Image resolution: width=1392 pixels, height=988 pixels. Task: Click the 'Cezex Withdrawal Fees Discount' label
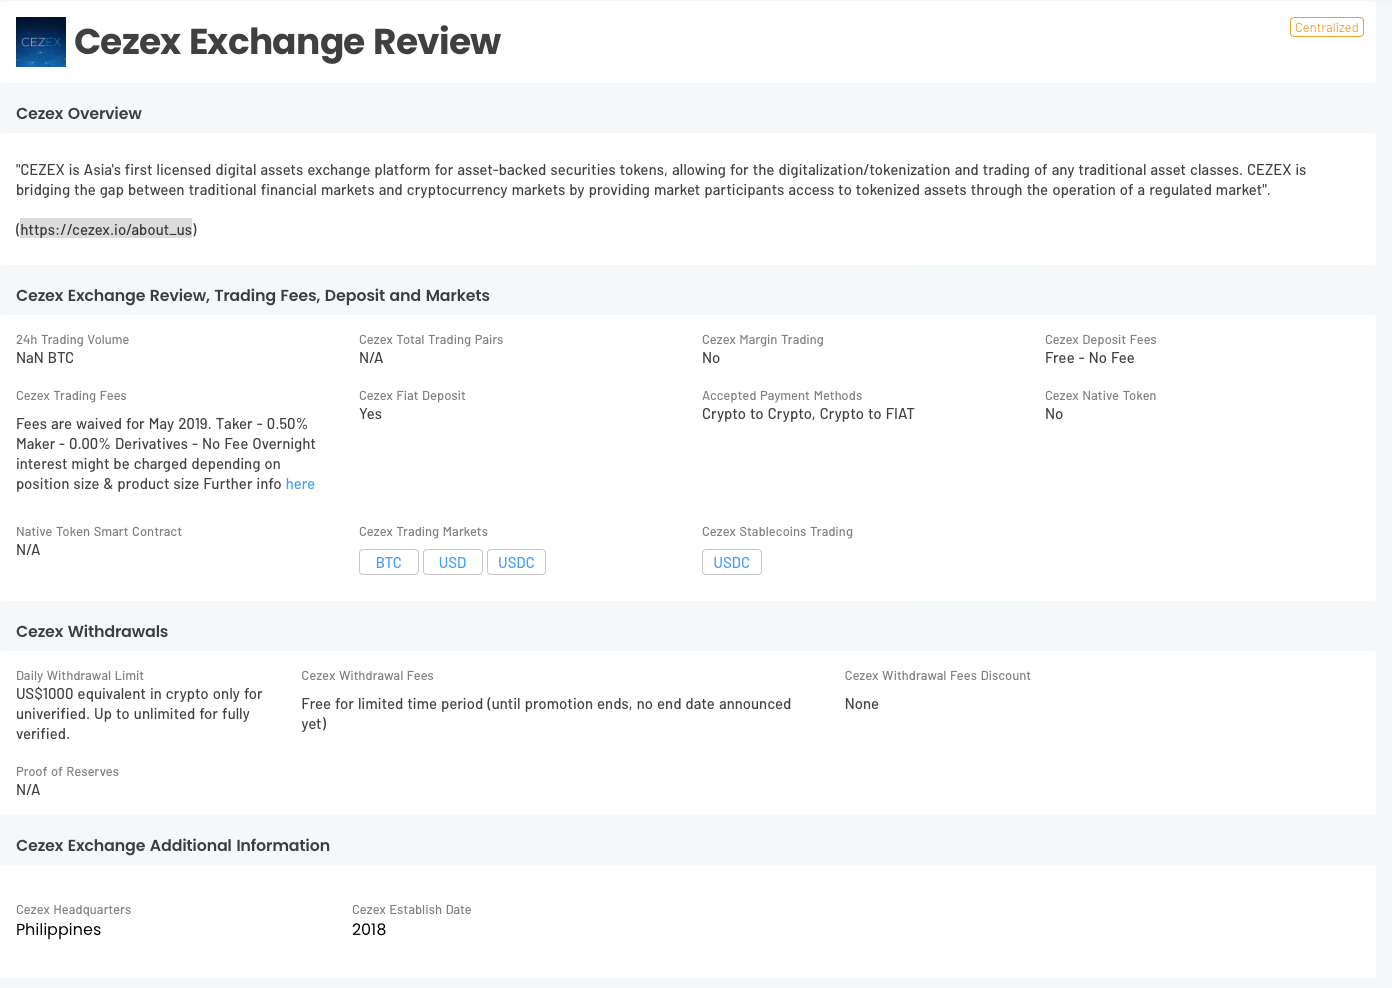tap(937, 676)
